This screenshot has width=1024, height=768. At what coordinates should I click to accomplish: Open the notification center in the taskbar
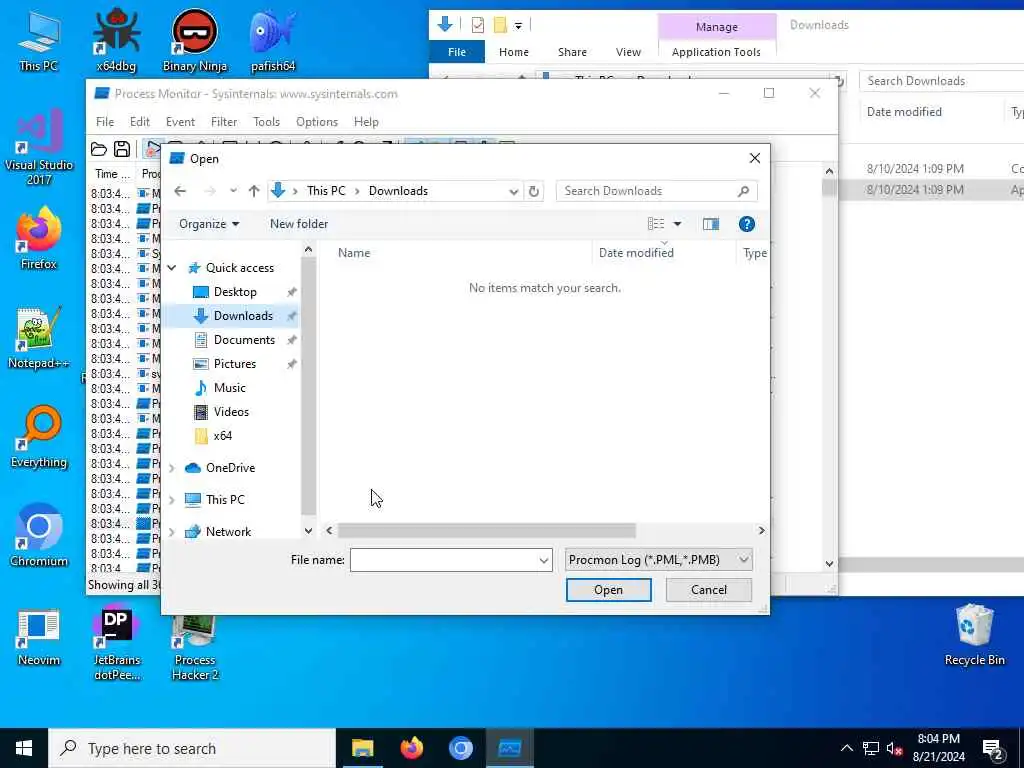(993, 749)
